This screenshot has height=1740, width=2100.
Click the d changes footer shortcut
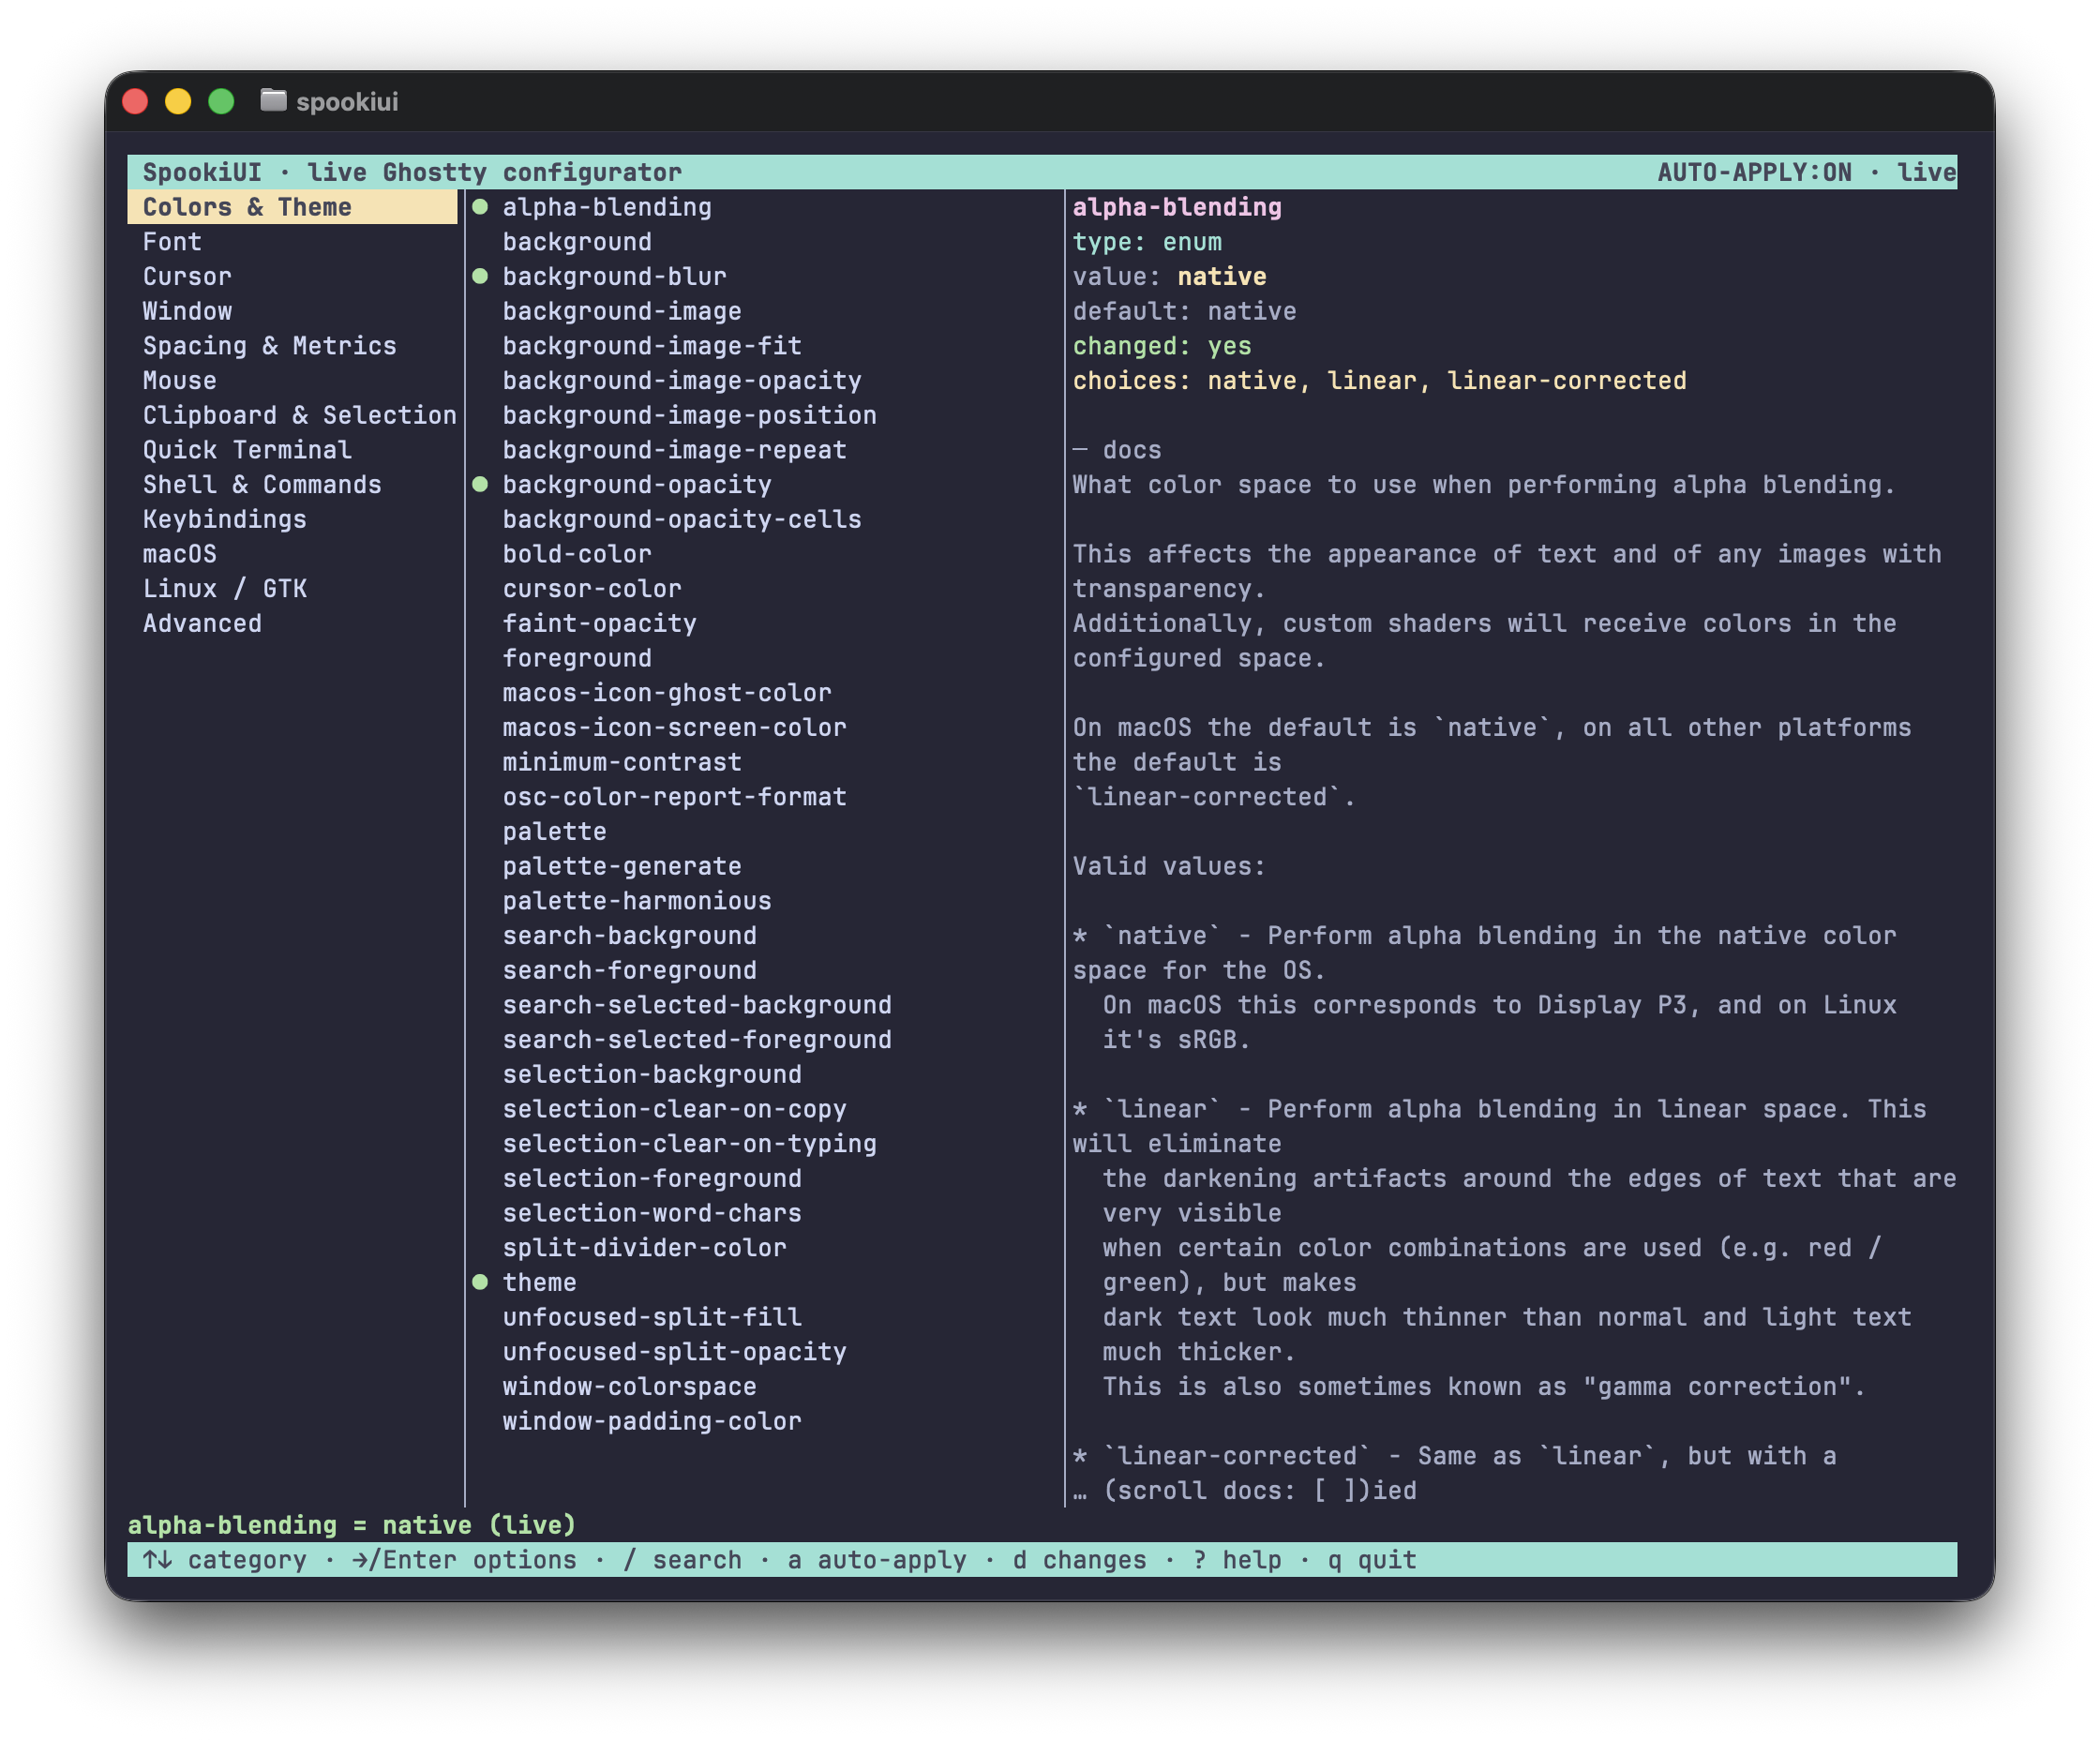pos(1079,1560)
